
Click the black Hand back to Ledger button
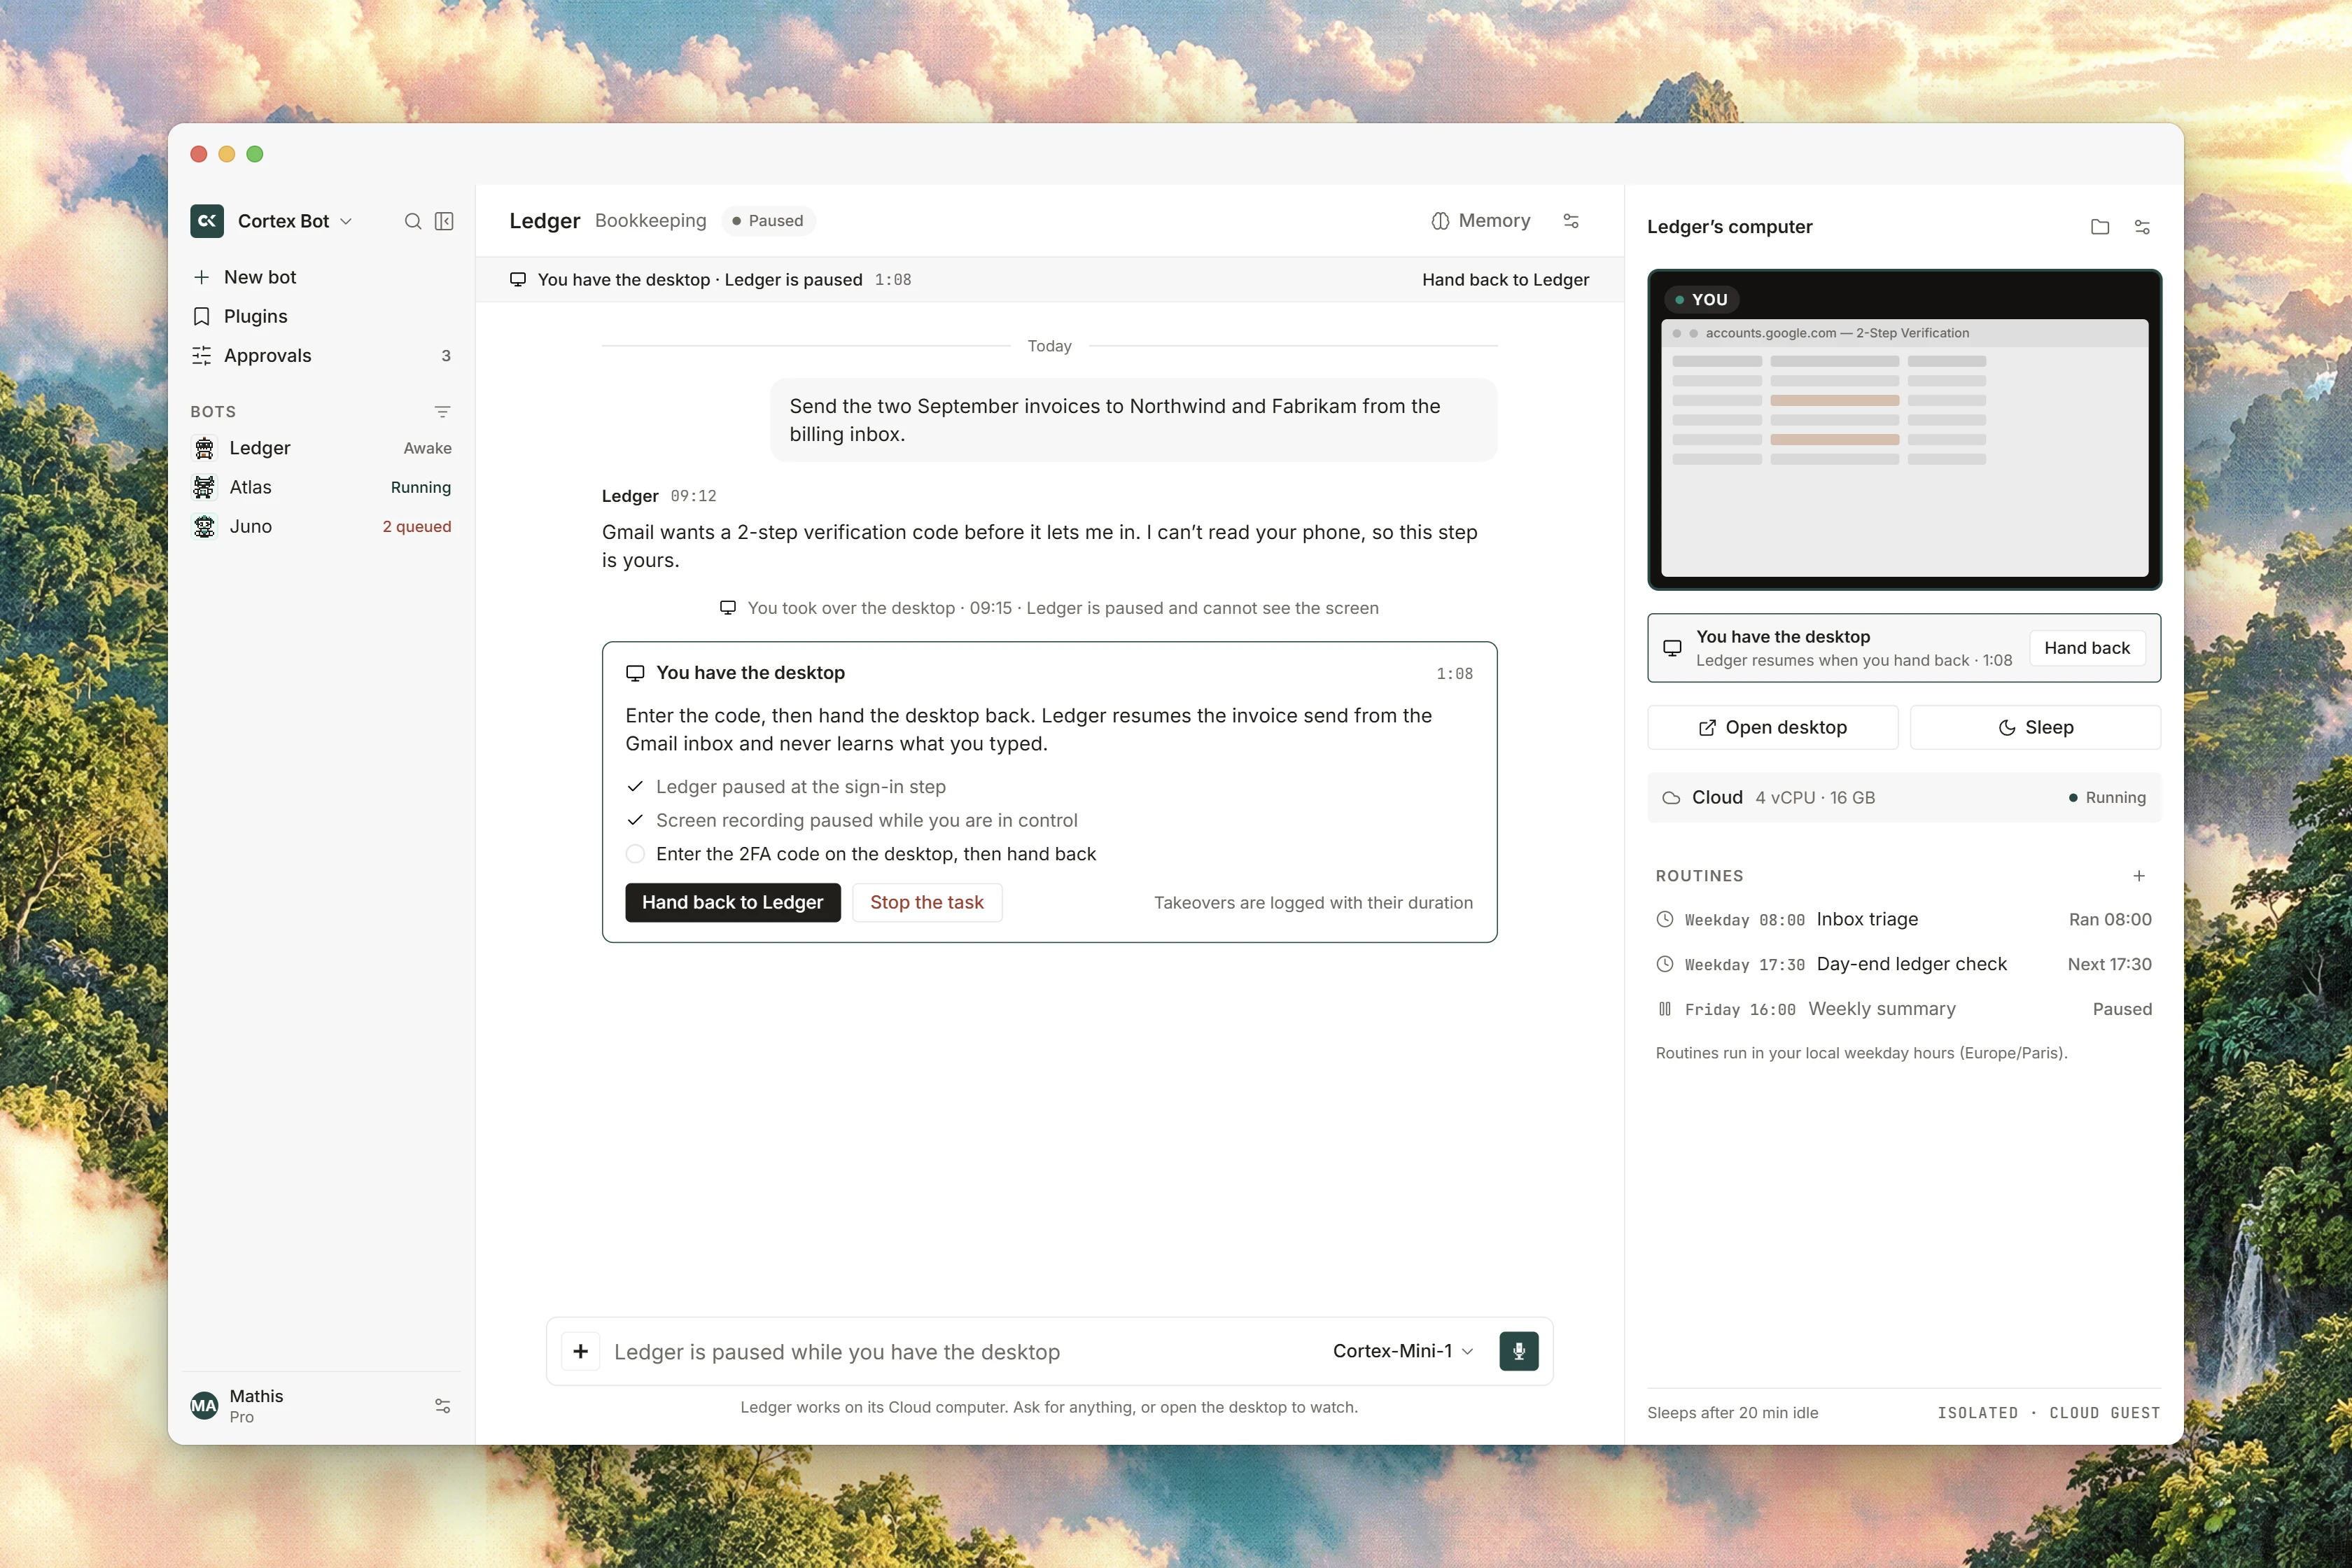point(733,902)
